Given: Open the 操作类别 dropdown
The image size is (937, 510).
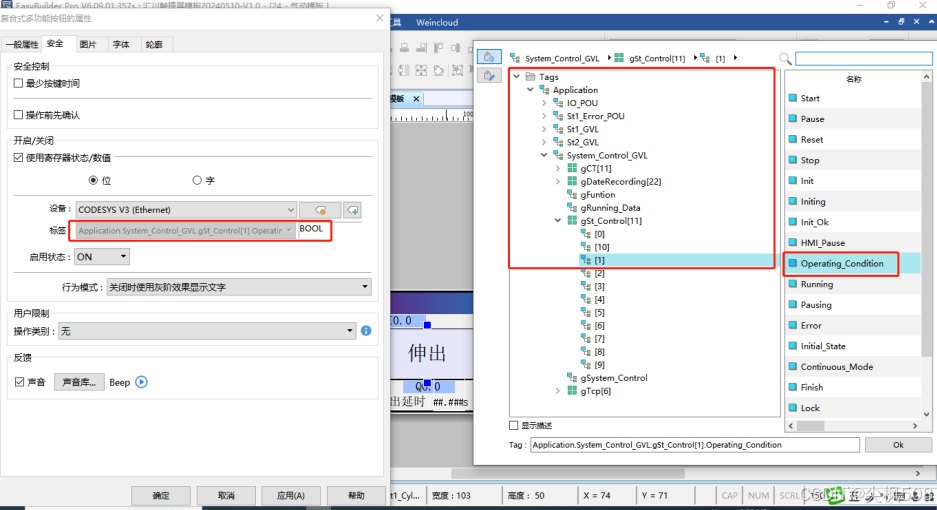Looking at the screenshot, I should (x=207, y=331).
